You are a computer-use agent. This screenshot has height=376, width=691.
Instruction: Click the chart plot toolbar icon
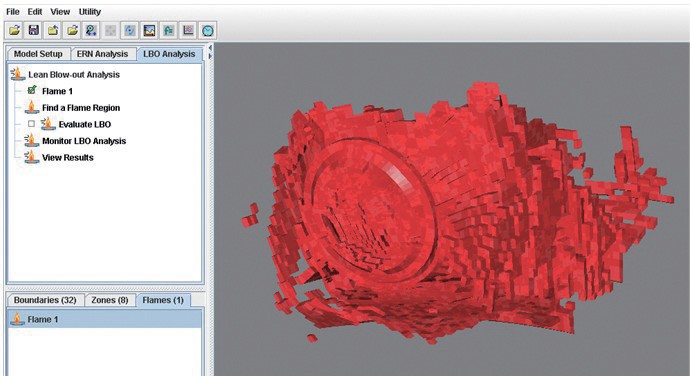(188, 30)
